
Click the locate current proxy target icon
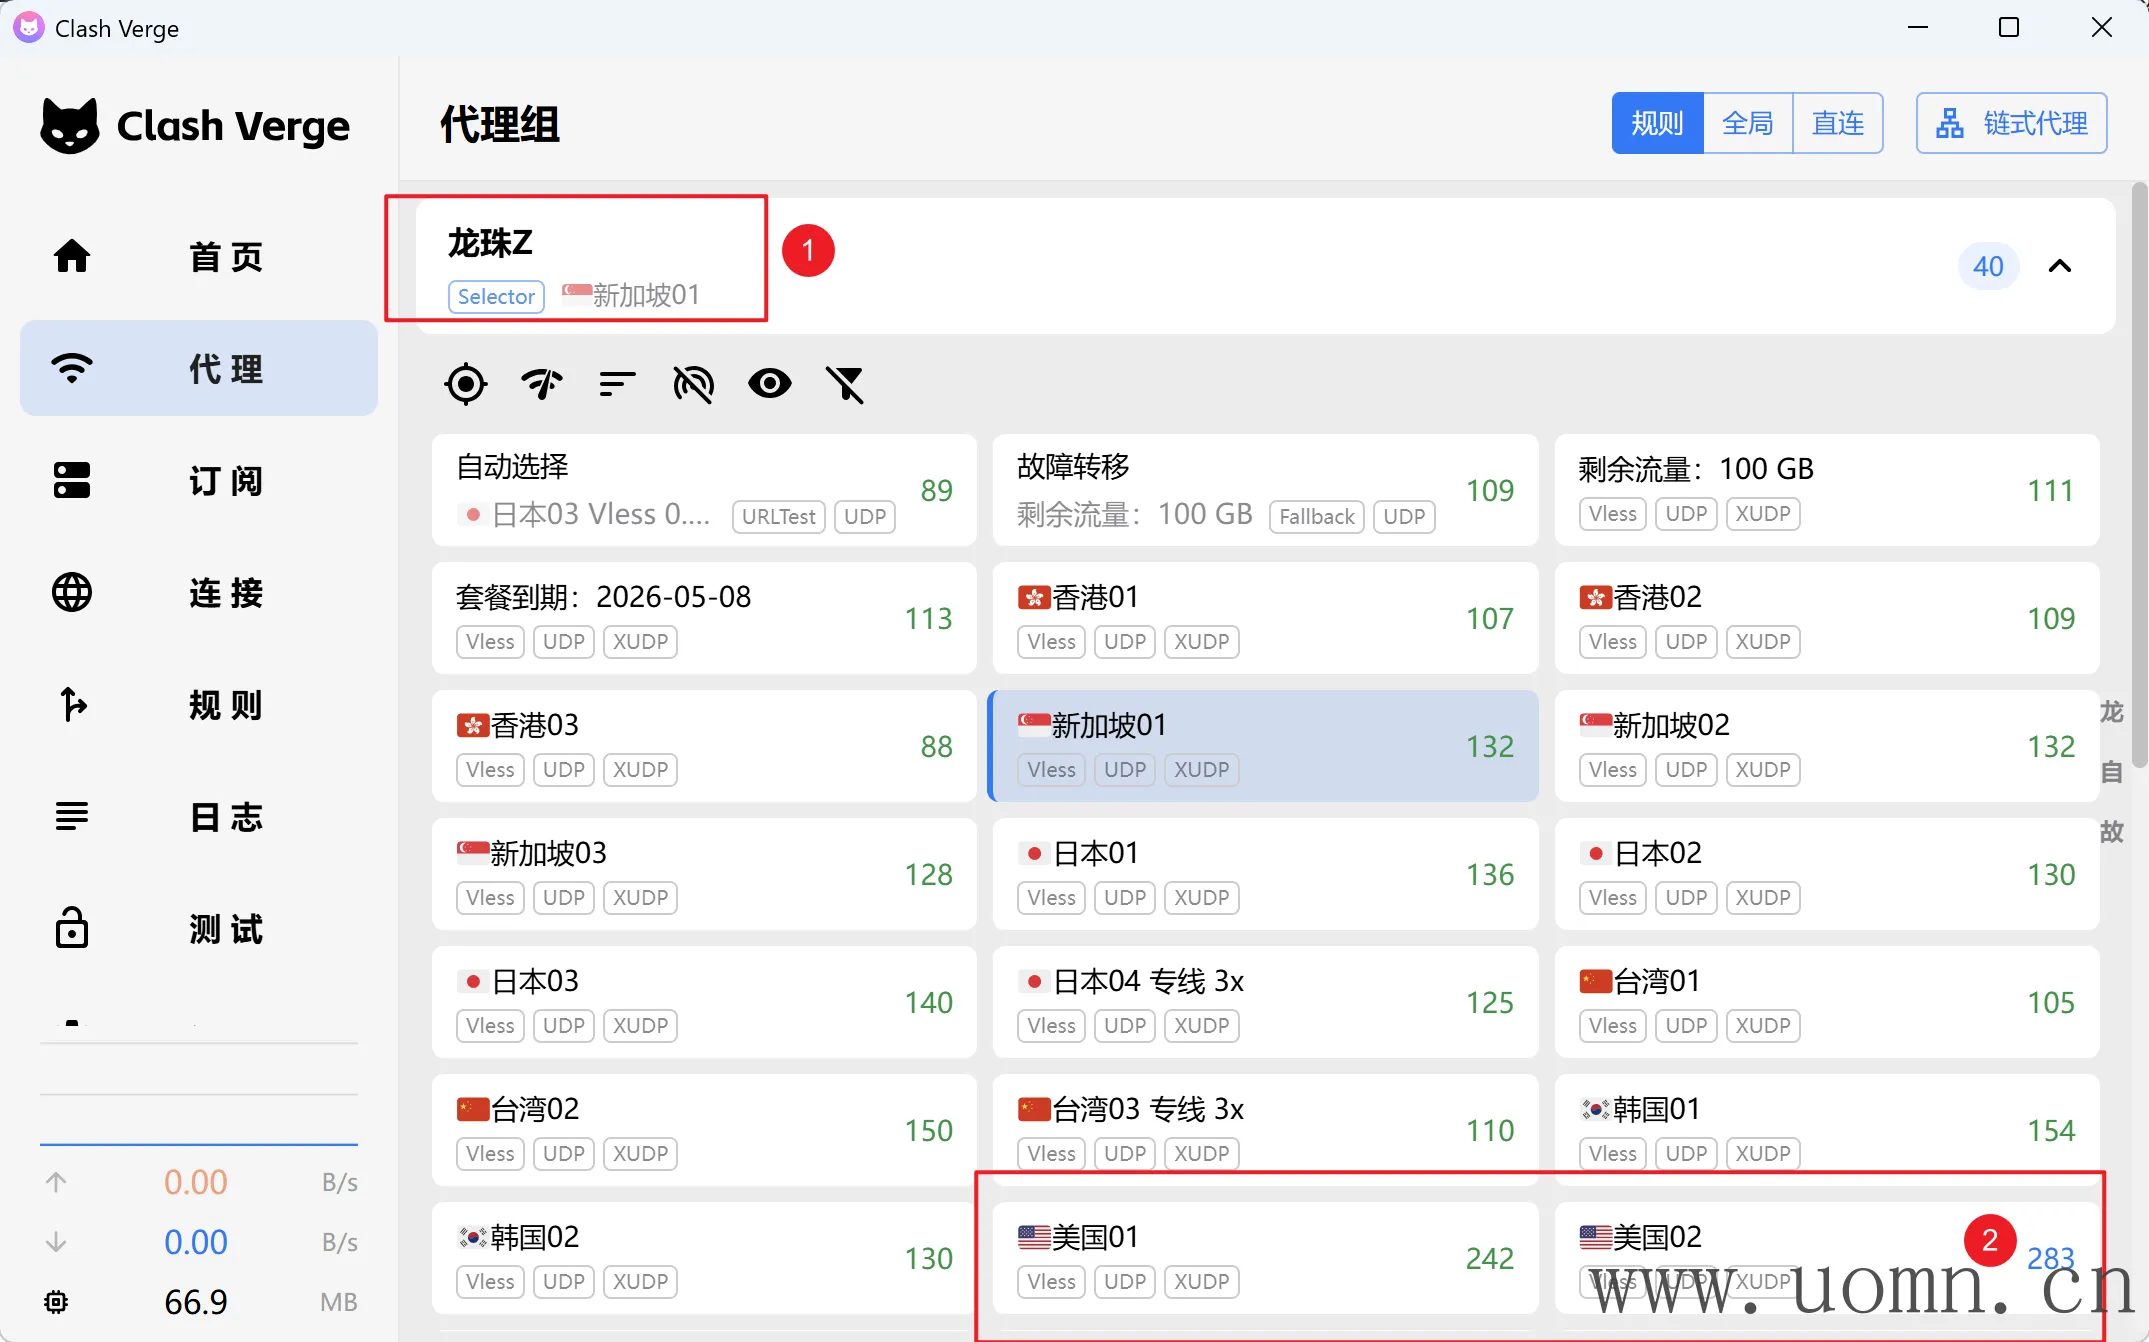466,384
